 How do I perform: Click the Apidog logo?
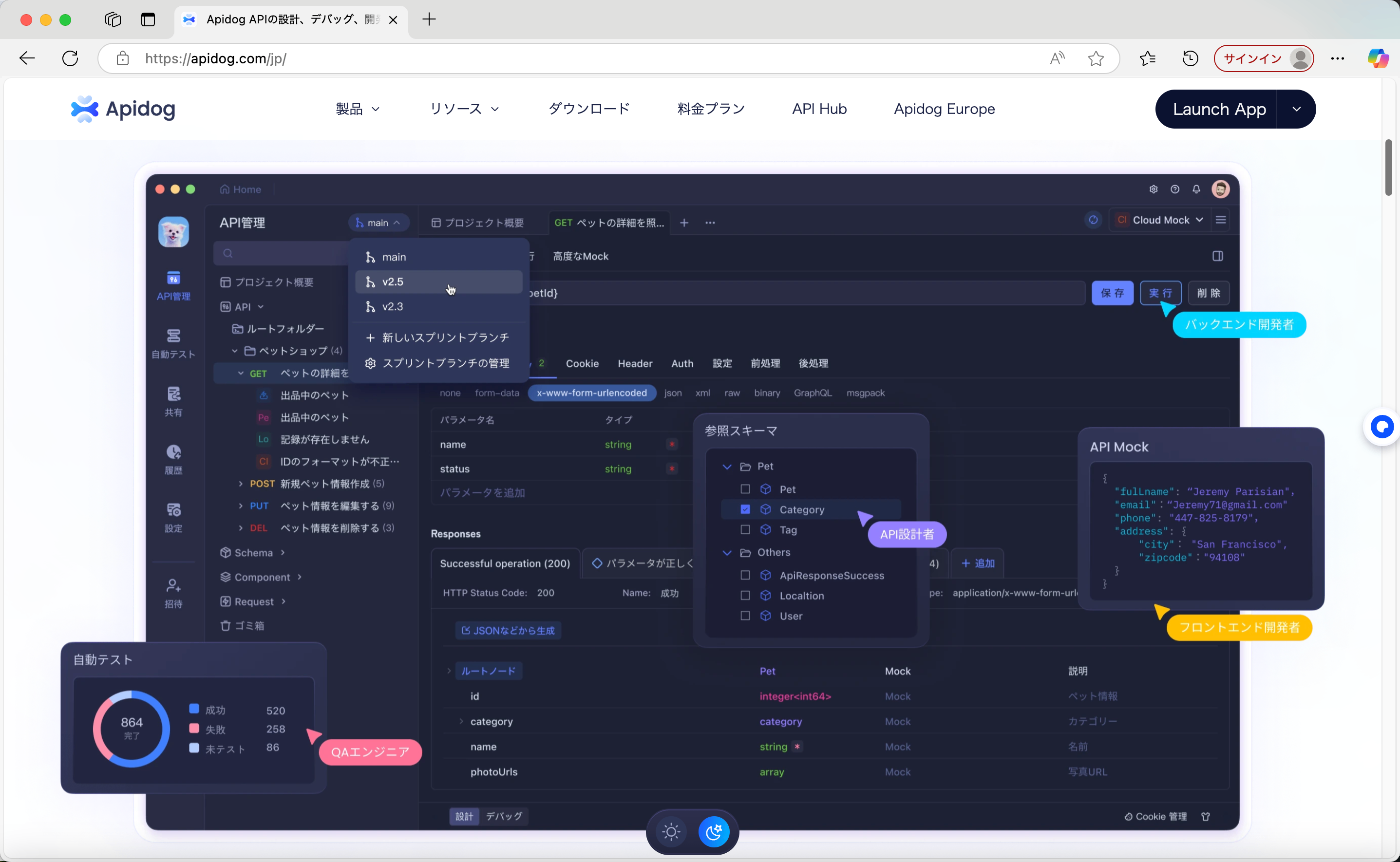pos(123,109)
